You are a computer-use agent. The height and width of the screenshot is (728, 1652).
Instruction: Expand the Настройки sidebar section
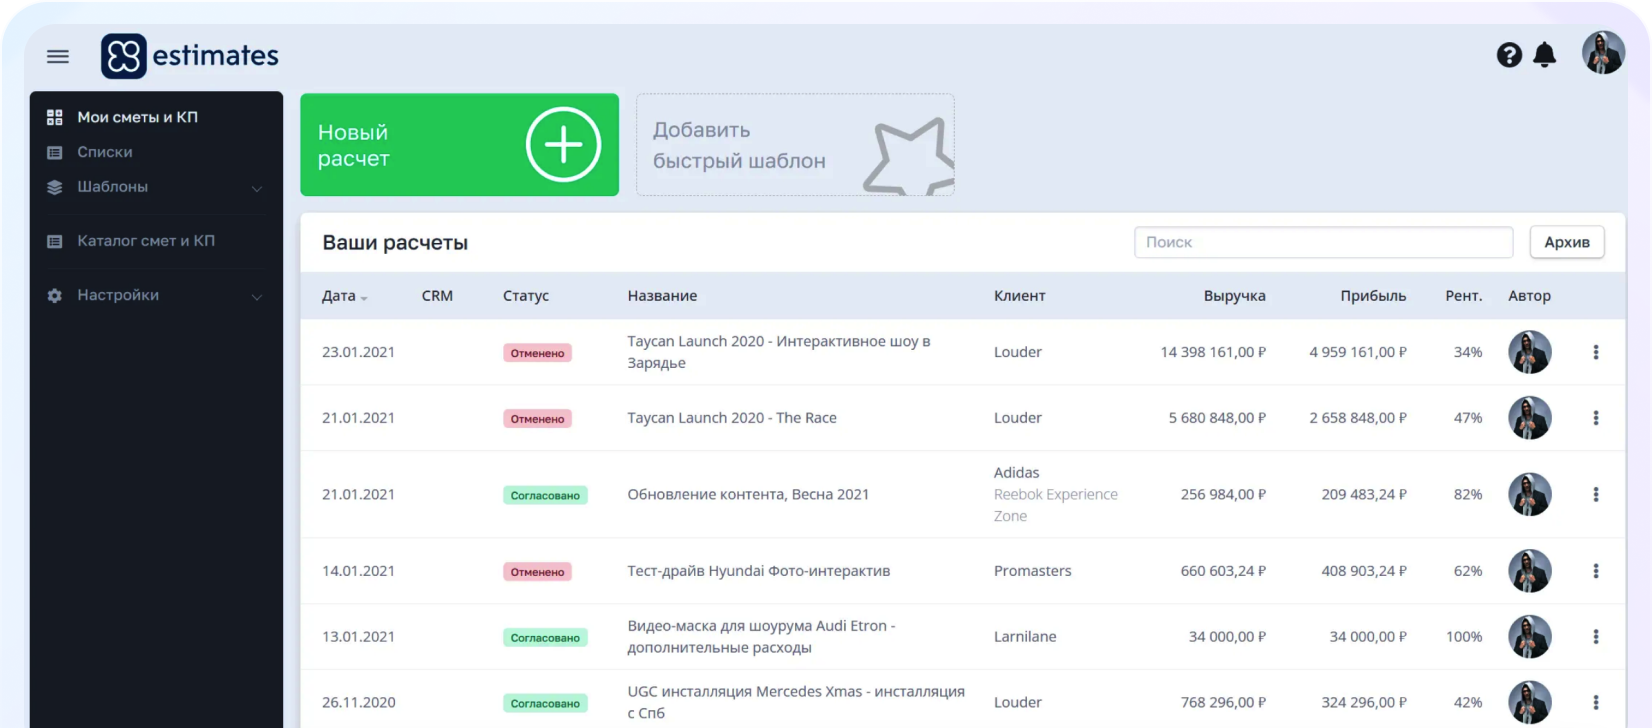click(257, 296)
